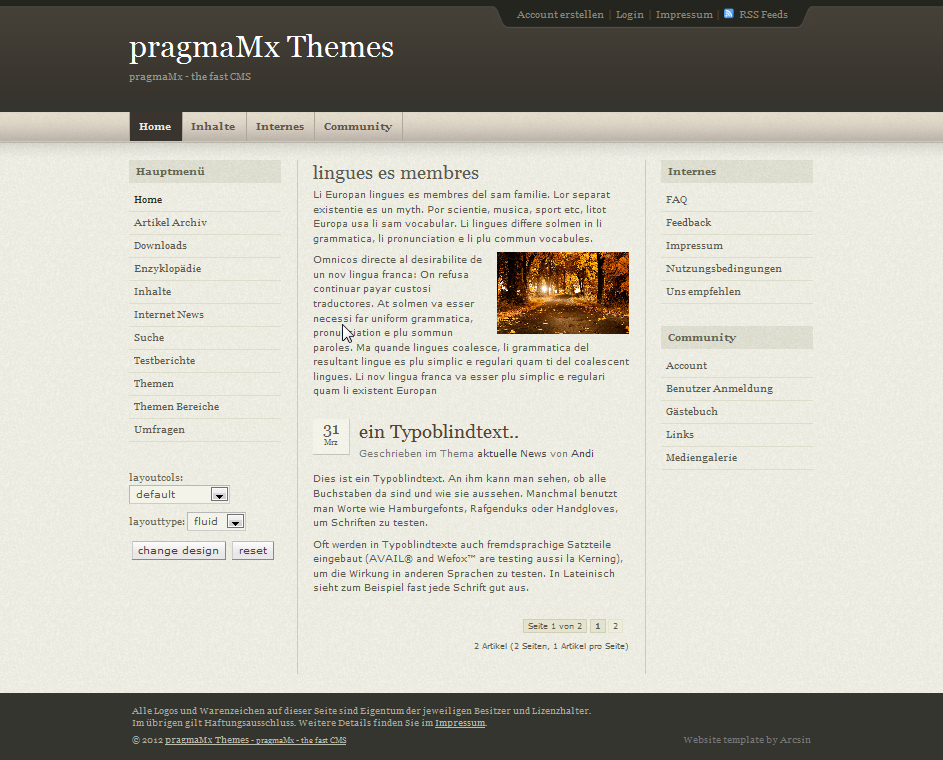Click the 31 Mrz date badge
Screen dimensions: 943x760
pos(331,435)
